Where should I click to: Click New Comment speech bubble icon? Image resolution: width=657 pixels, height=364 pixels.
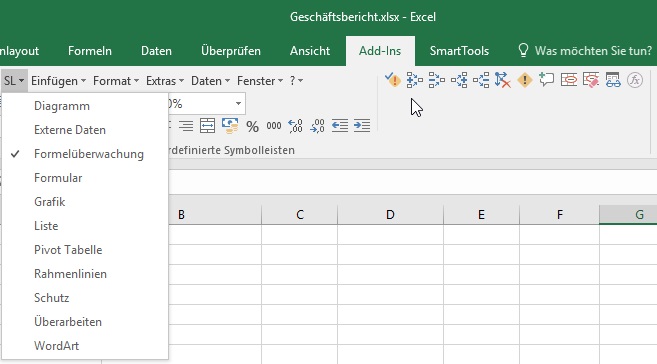(546, 80)
